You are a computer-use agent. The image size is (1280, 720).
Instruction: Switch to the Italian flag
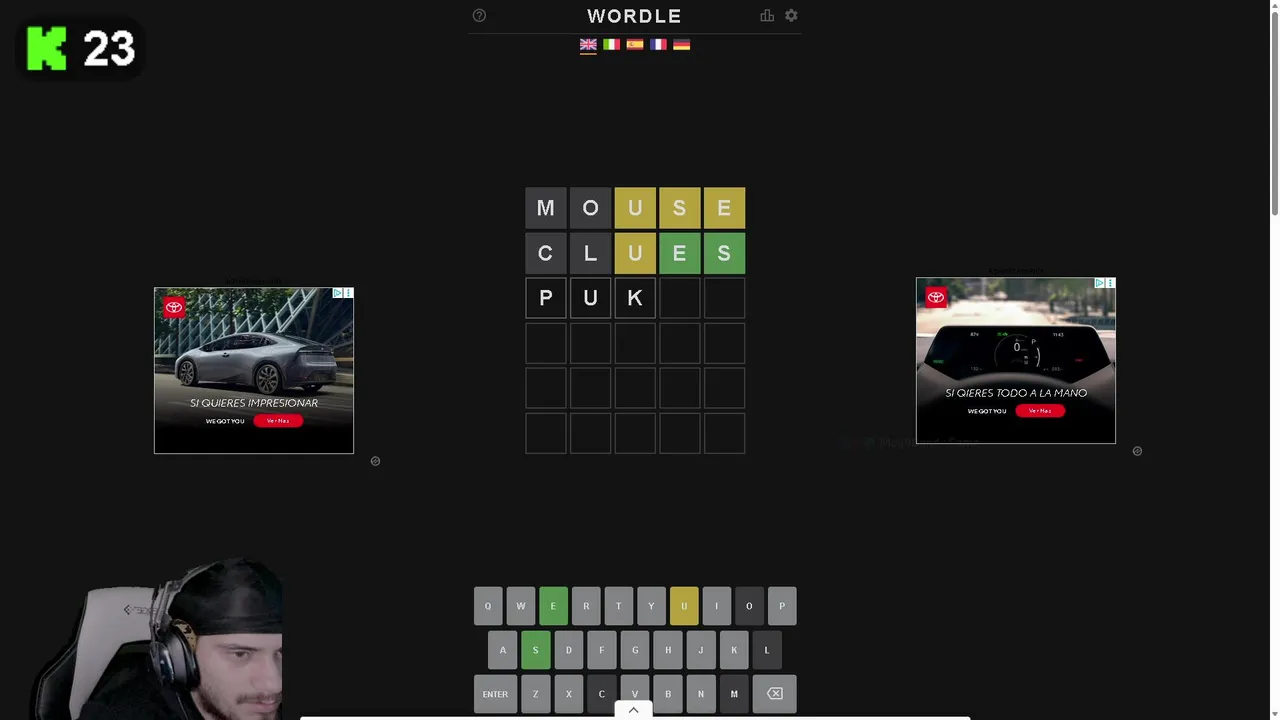click(611, 44)
